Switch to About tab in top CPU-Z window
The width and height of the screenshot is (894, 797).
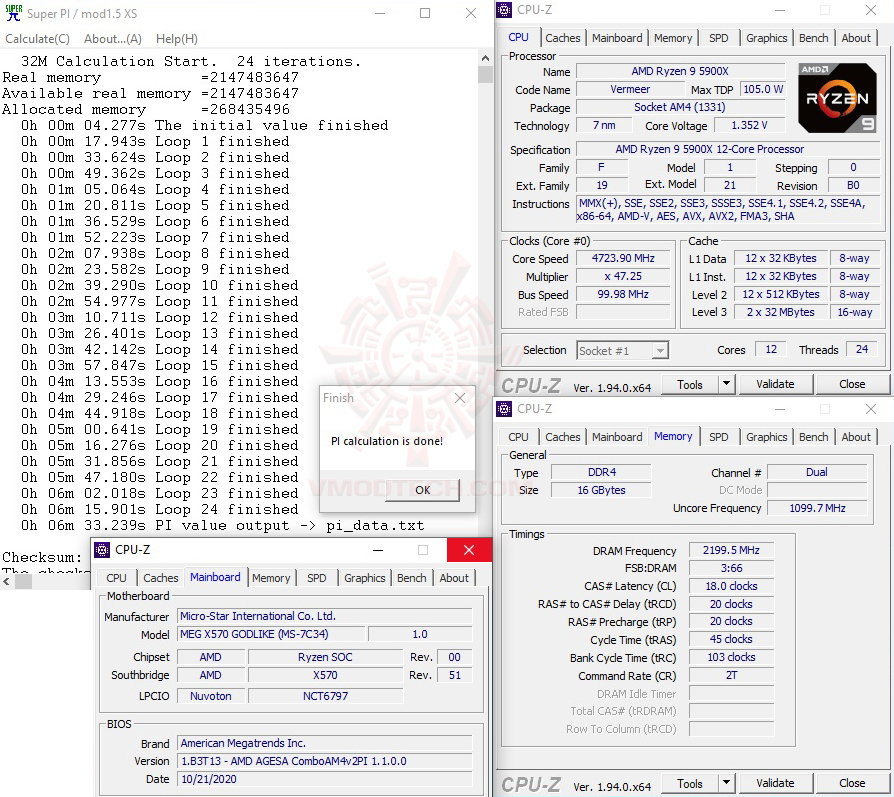(856, 38)
